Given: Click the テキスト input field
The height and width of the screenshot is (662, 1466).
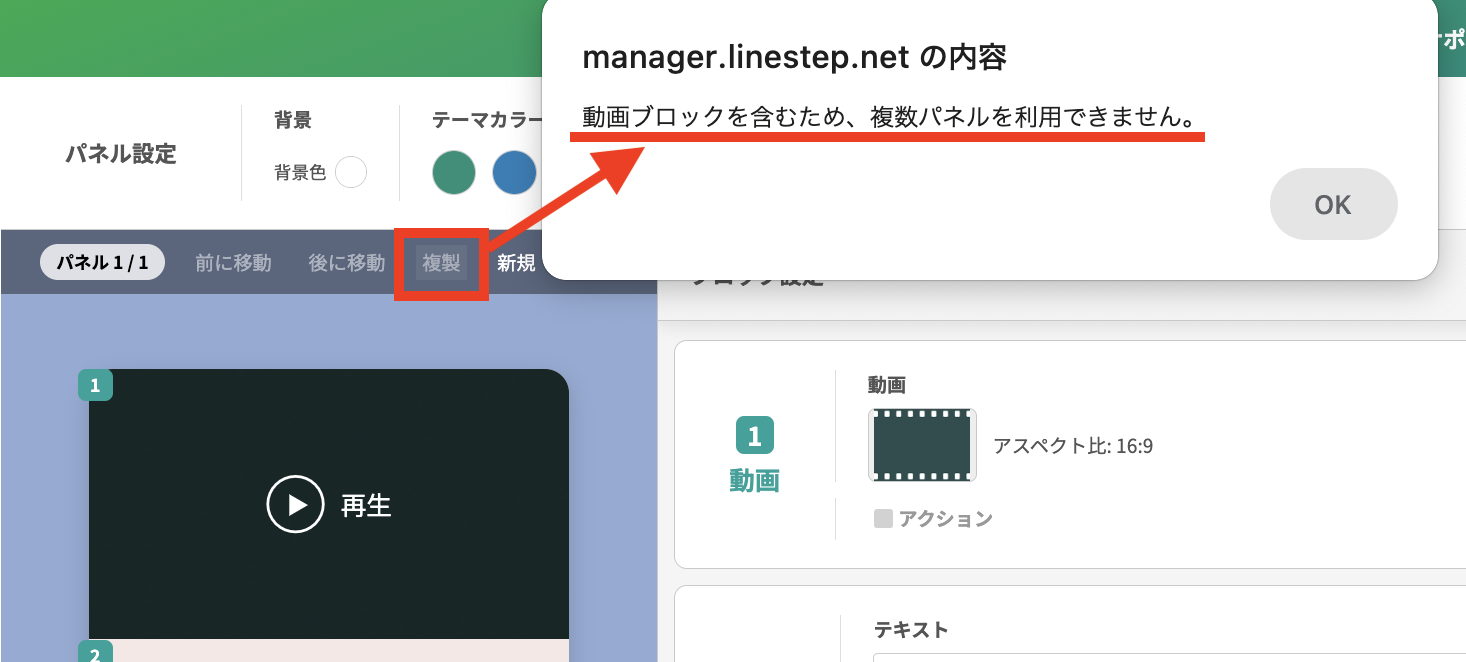Looking at the screenshot, I should click(x=1169, y=657).
